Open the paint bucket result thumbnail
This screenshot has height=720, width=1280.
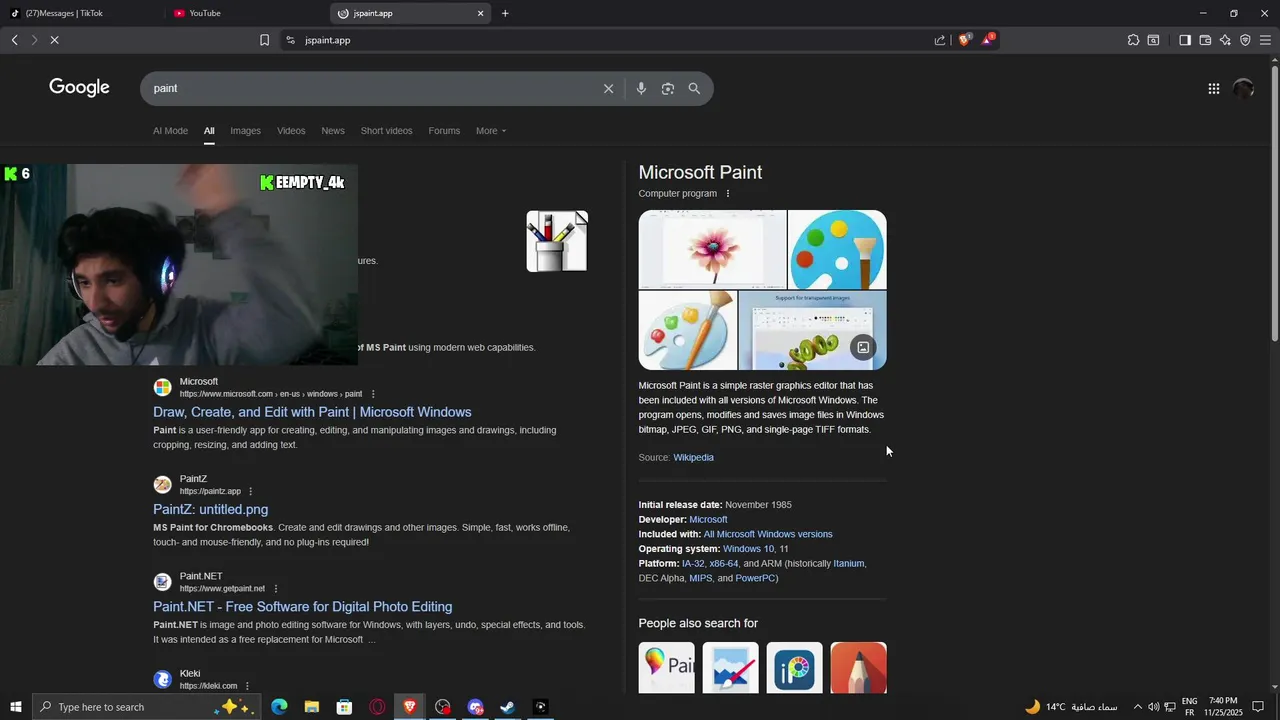click(557, 241)
